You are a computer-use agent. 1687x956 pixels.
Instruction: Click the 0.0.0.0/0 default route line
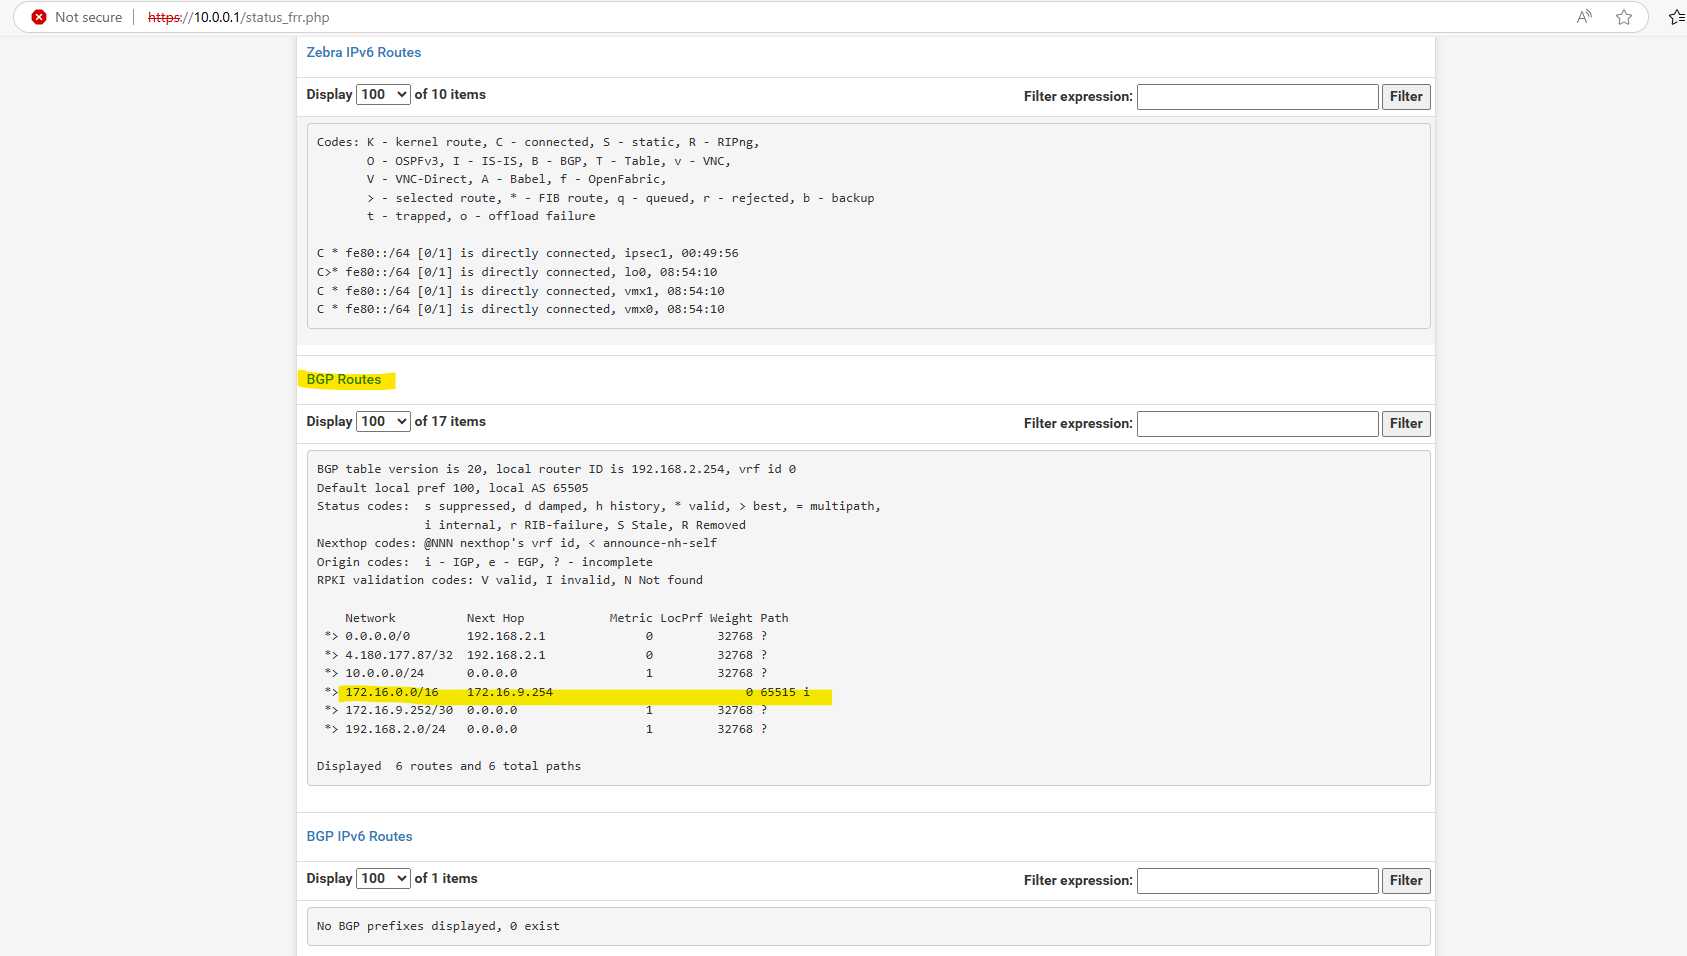pos(546,636)
